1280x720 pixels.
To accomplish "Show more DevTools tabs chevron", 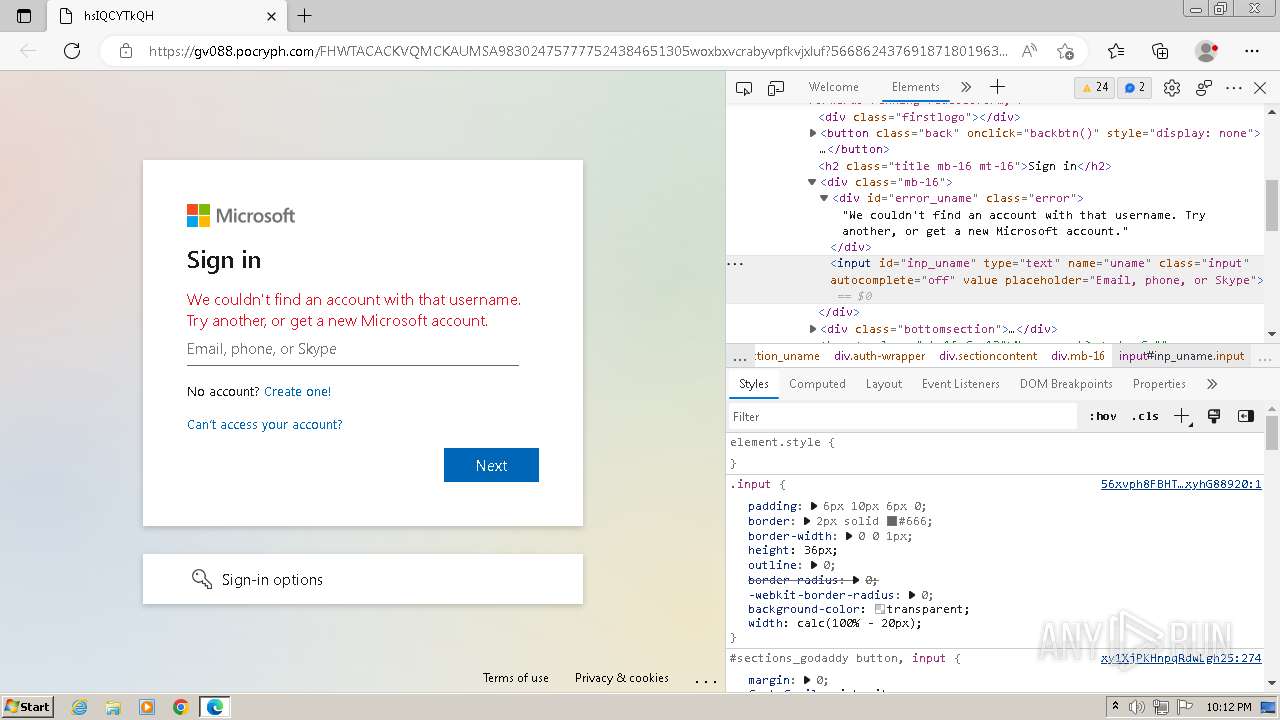I will pos(966,87).
